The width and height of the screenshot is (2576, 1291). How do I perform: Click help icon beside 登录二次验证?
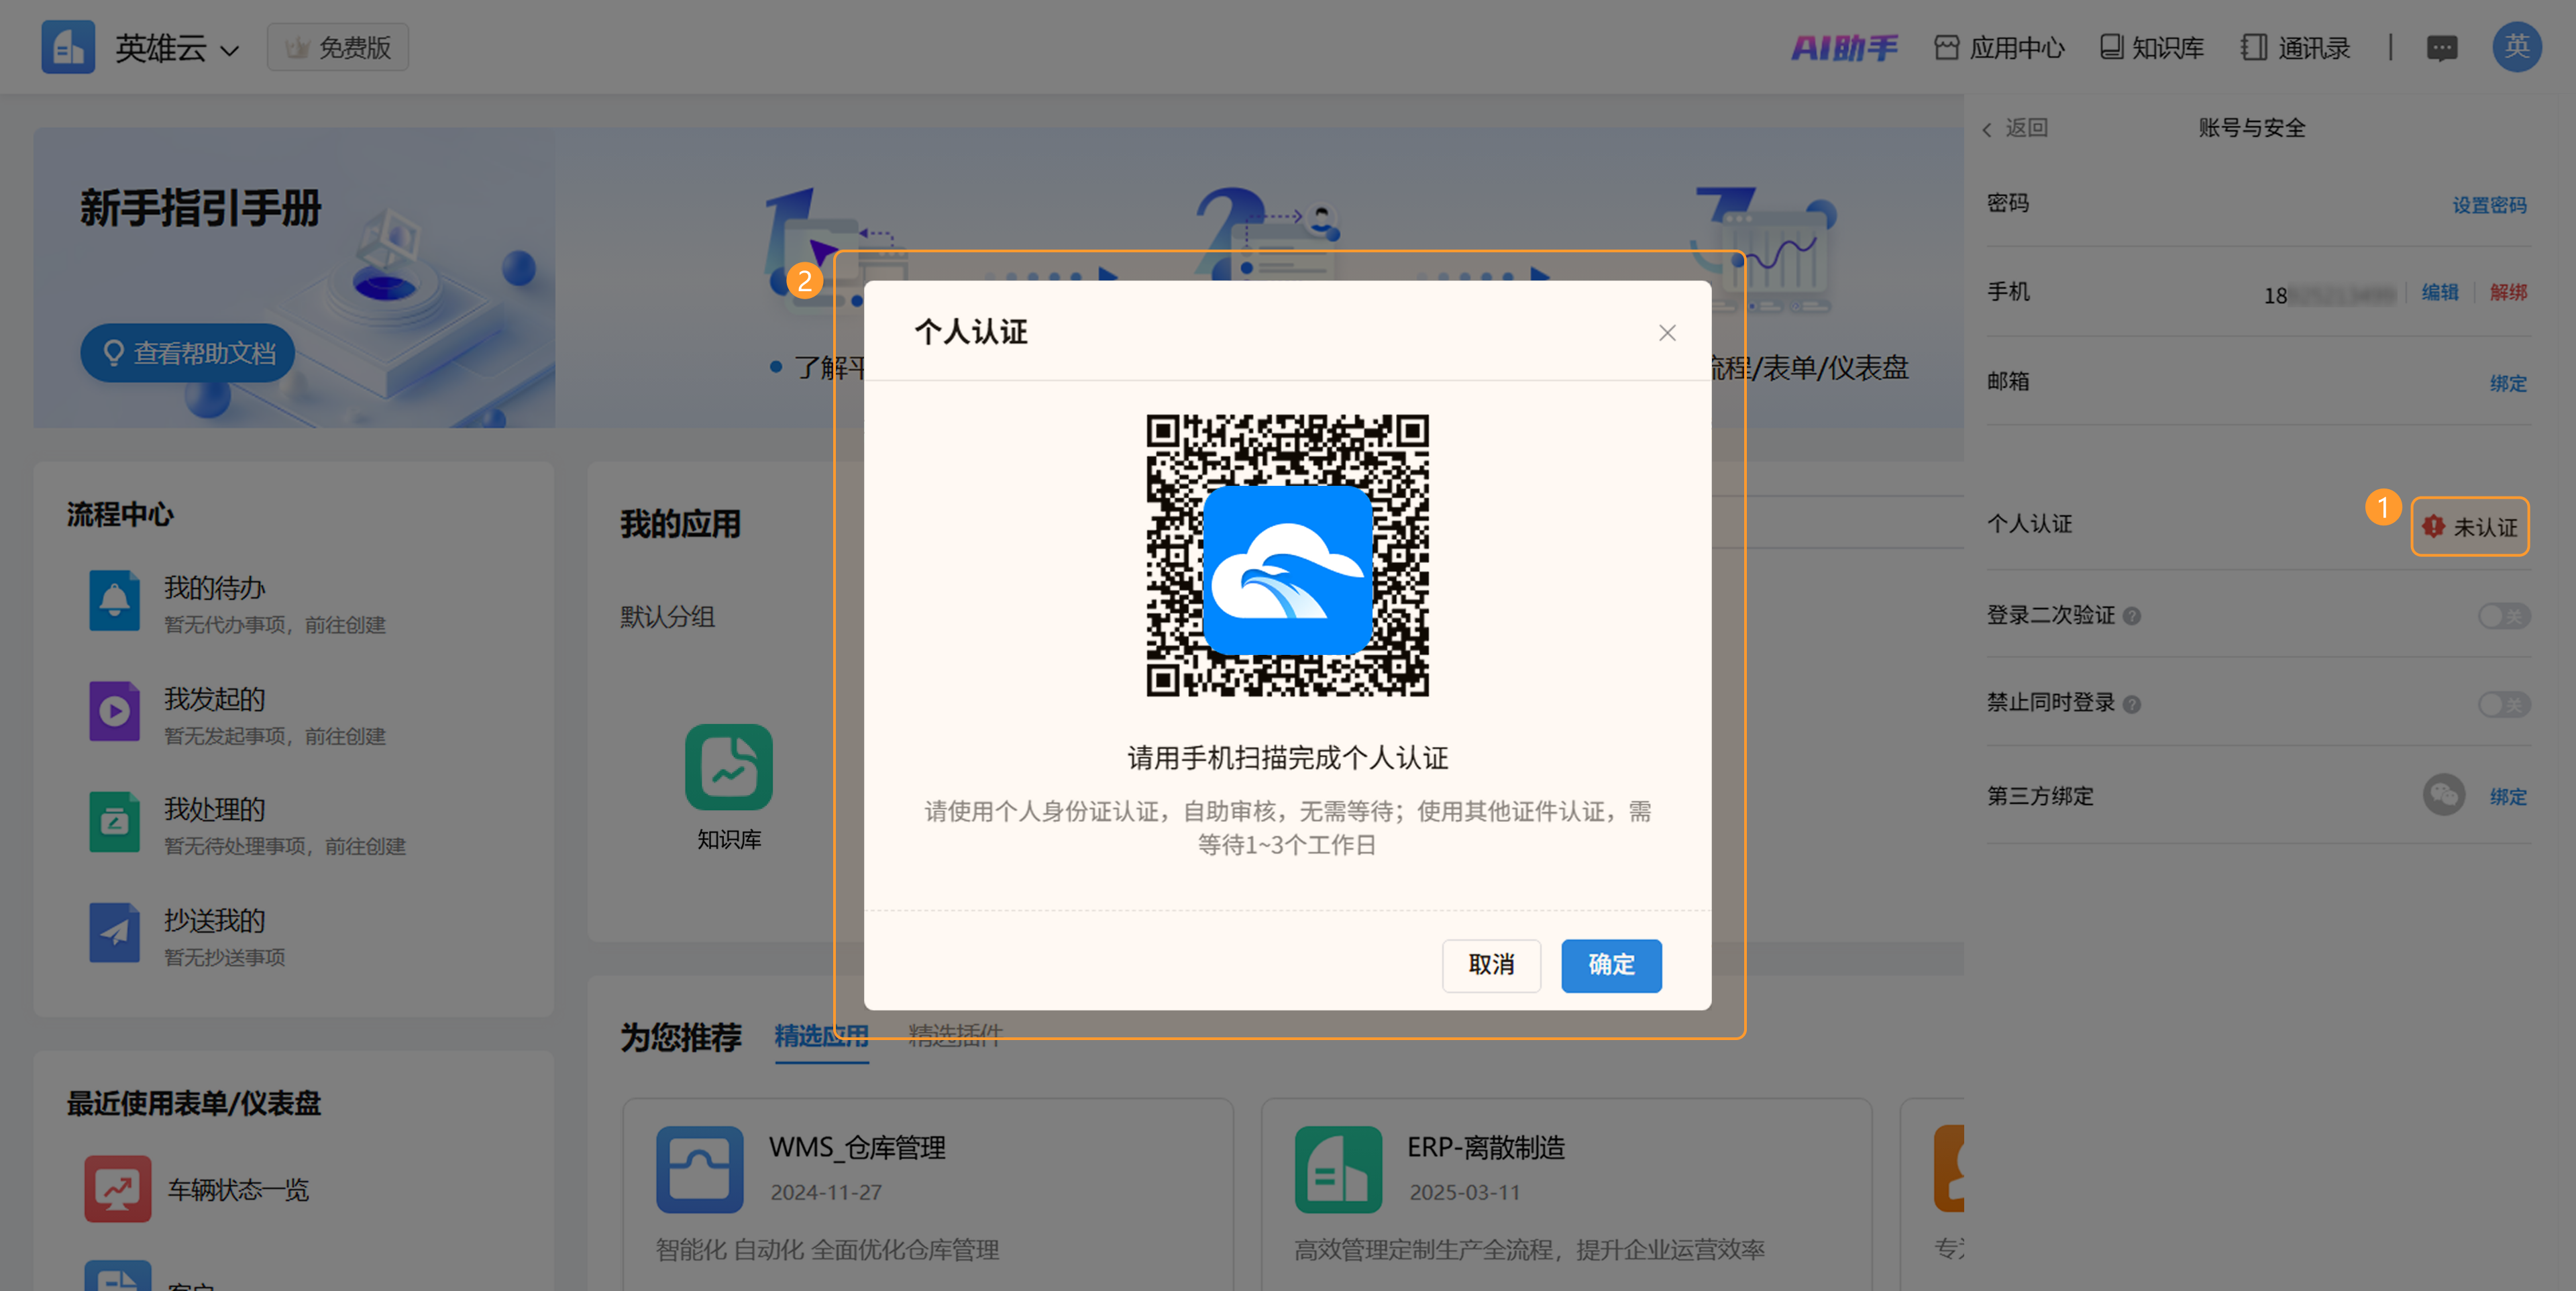(x=2131, y=616)
